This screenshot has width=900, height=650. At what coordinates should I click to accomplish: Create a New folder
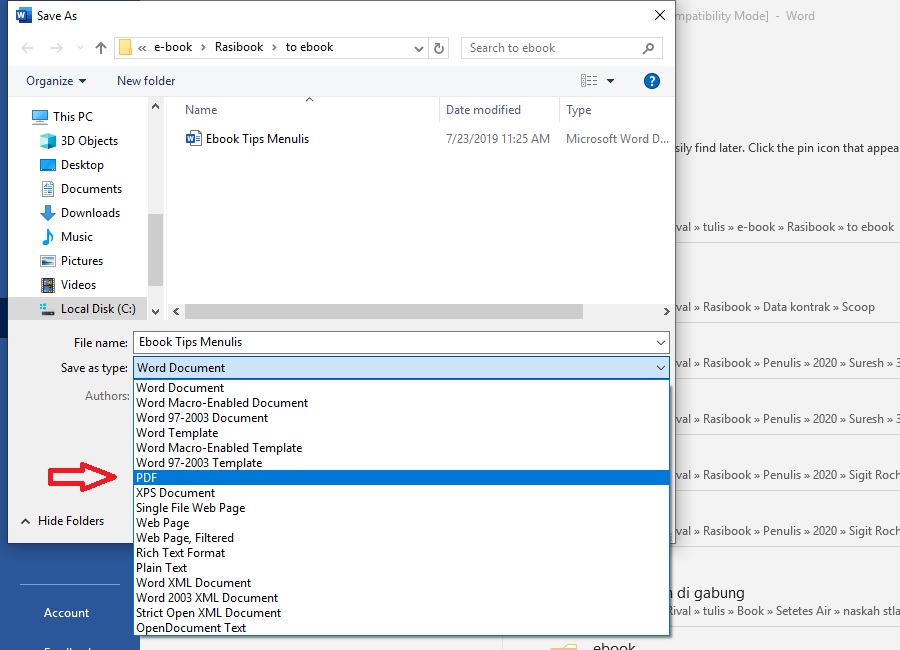click(x=146, y=81)
